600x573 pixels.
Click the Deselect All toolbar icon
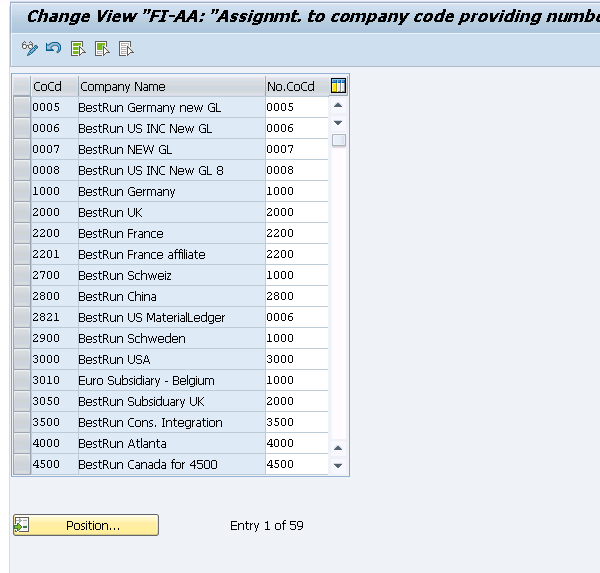pos(126,49)
